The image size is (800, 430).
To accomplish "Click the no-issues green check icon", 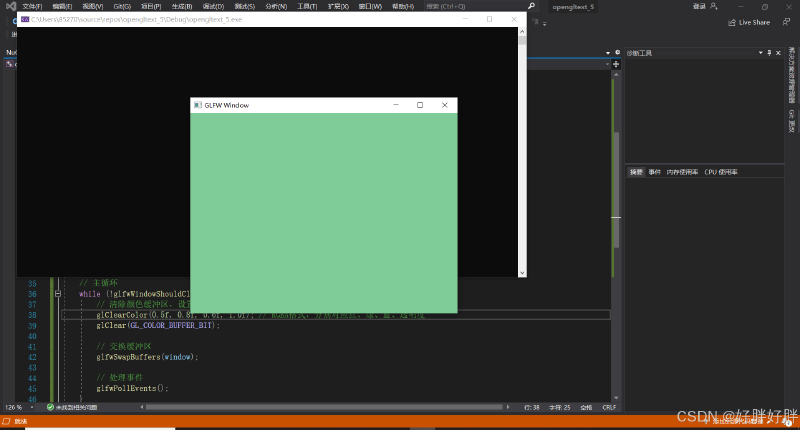I will 50,407.
